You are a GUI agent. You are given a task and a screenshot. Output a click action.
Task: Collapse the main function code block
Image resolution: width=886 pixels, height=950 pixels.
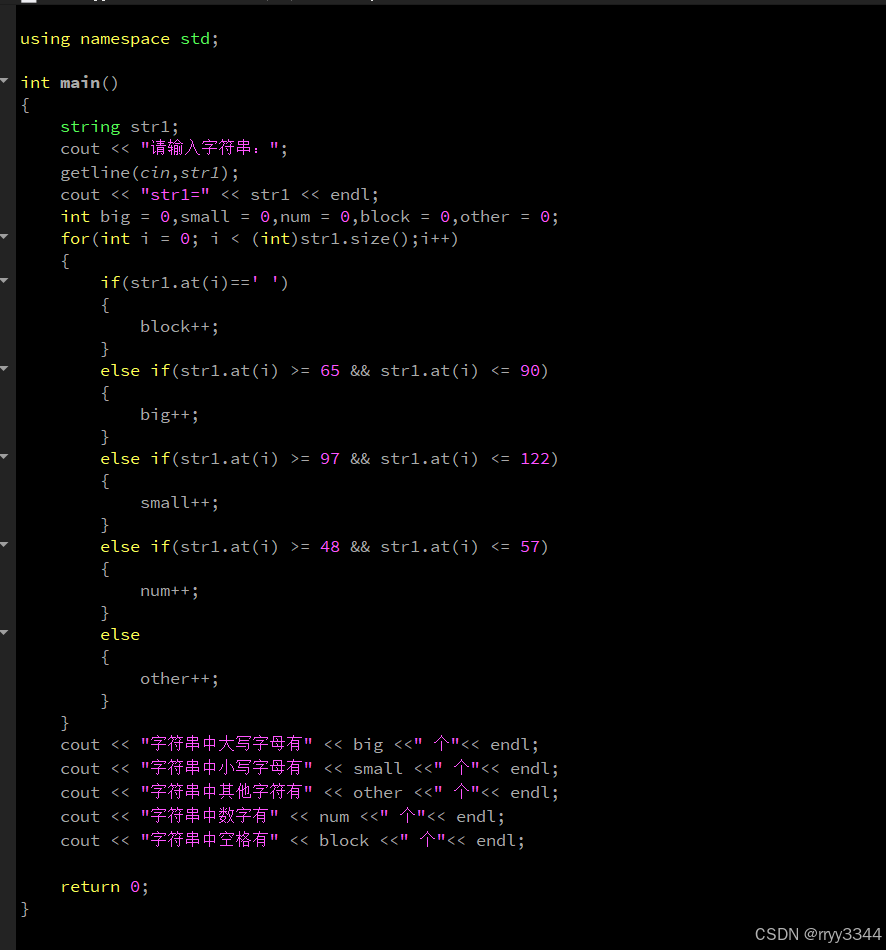5,82
